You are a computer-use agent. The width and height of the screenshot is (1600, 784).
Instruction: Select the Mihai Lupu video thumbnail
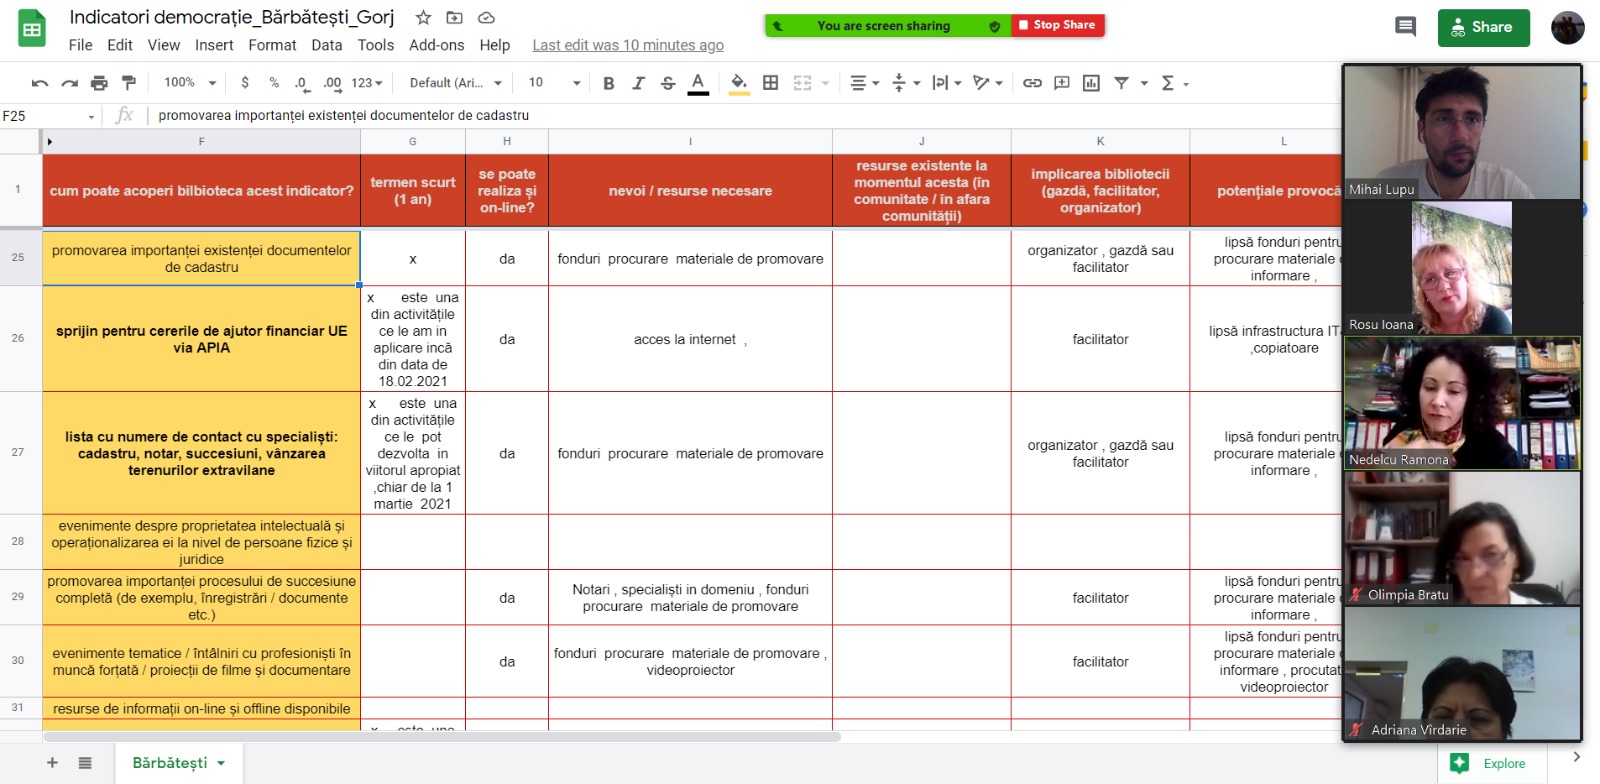coord(1462,132)
